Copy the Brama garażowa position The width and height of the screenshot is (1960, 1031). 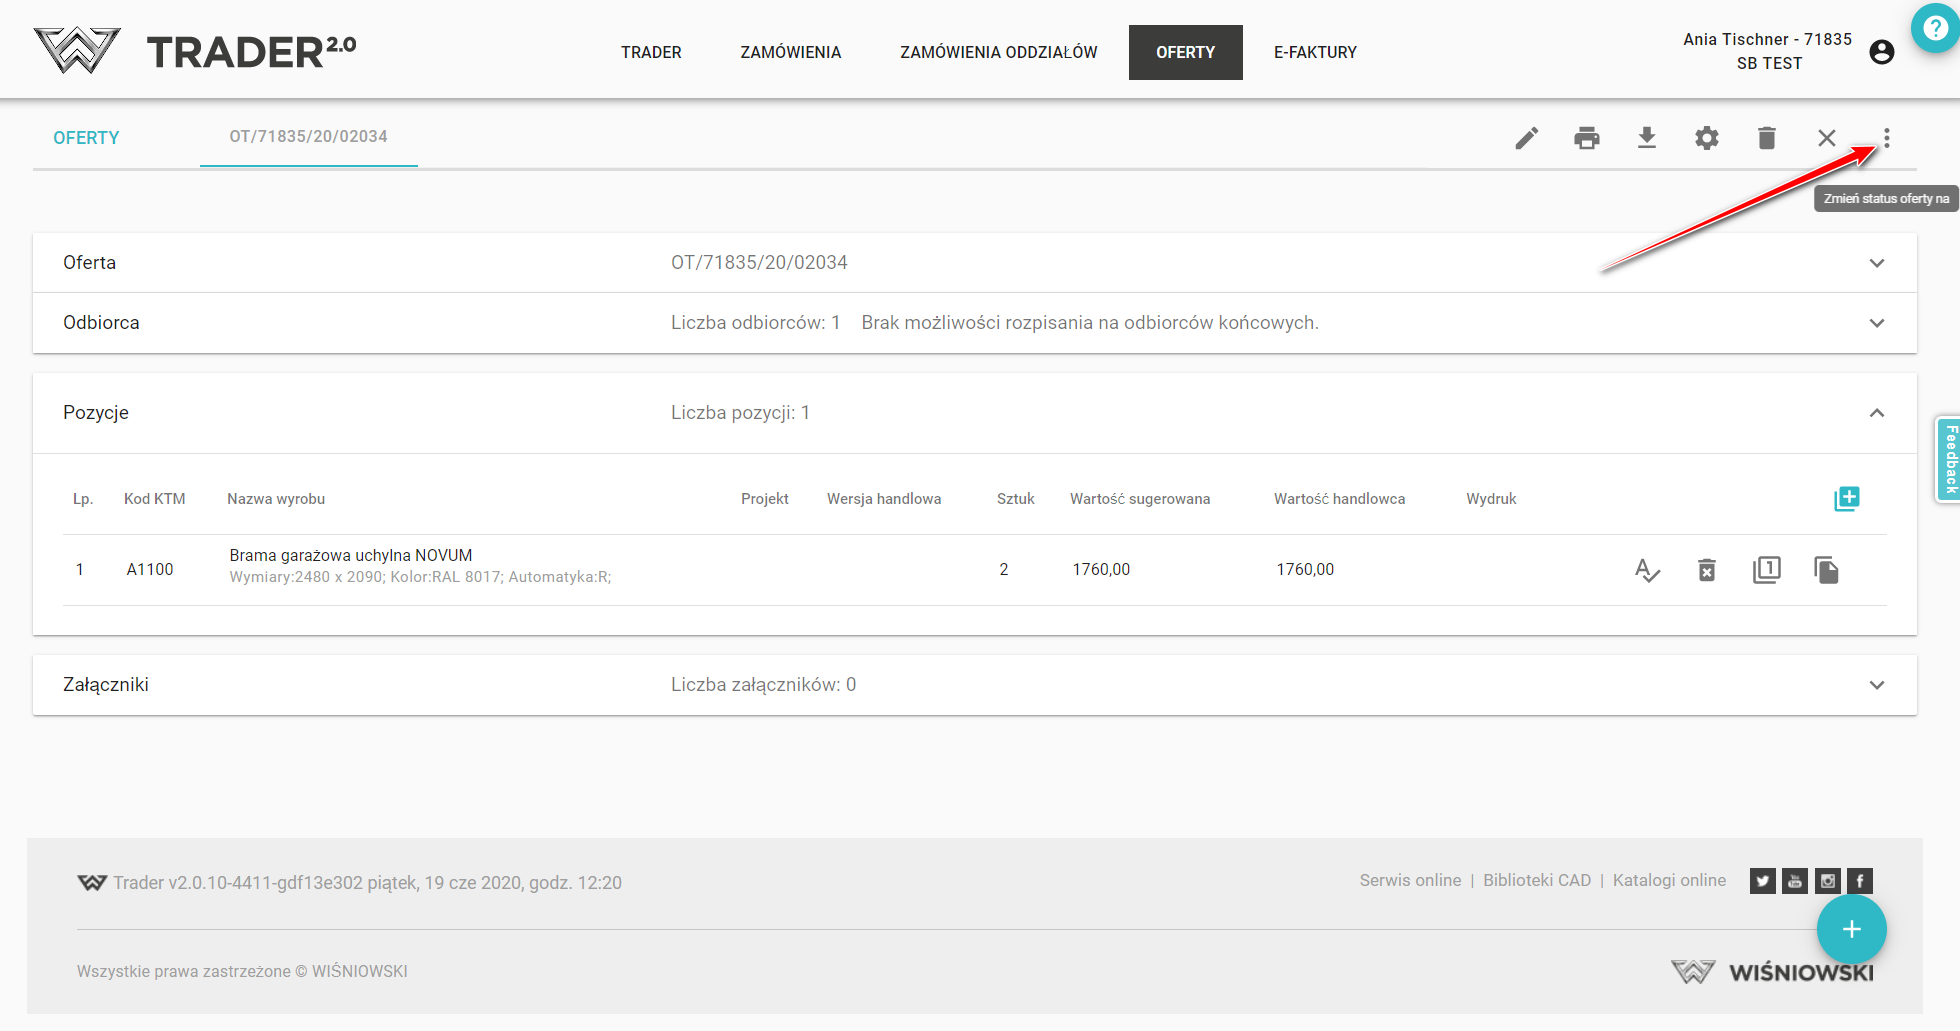pos(1826,570)
